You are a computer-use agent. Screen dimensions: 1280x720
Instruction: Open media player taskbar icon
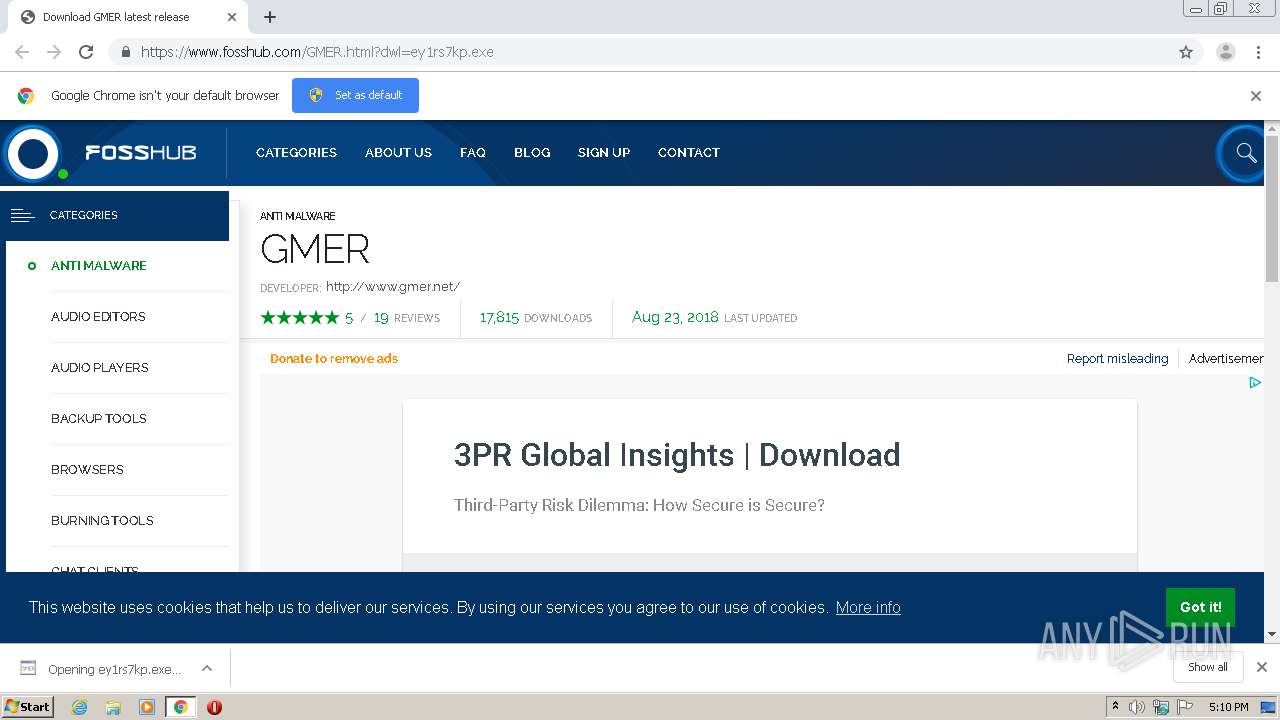[x=147, y=707]
